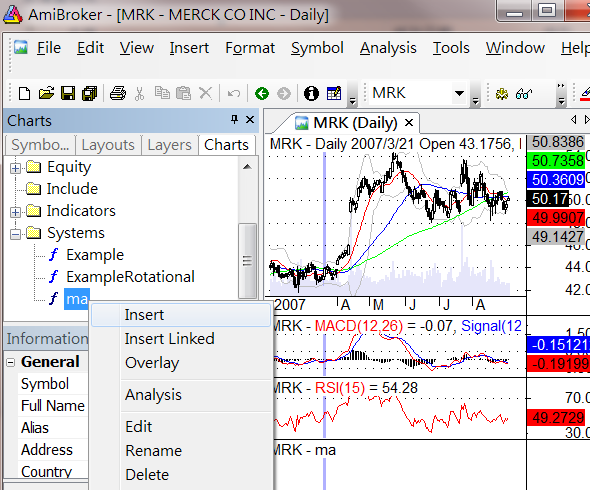Click the Undo arrow icon
590x490 pixels.
click(234, 93)
